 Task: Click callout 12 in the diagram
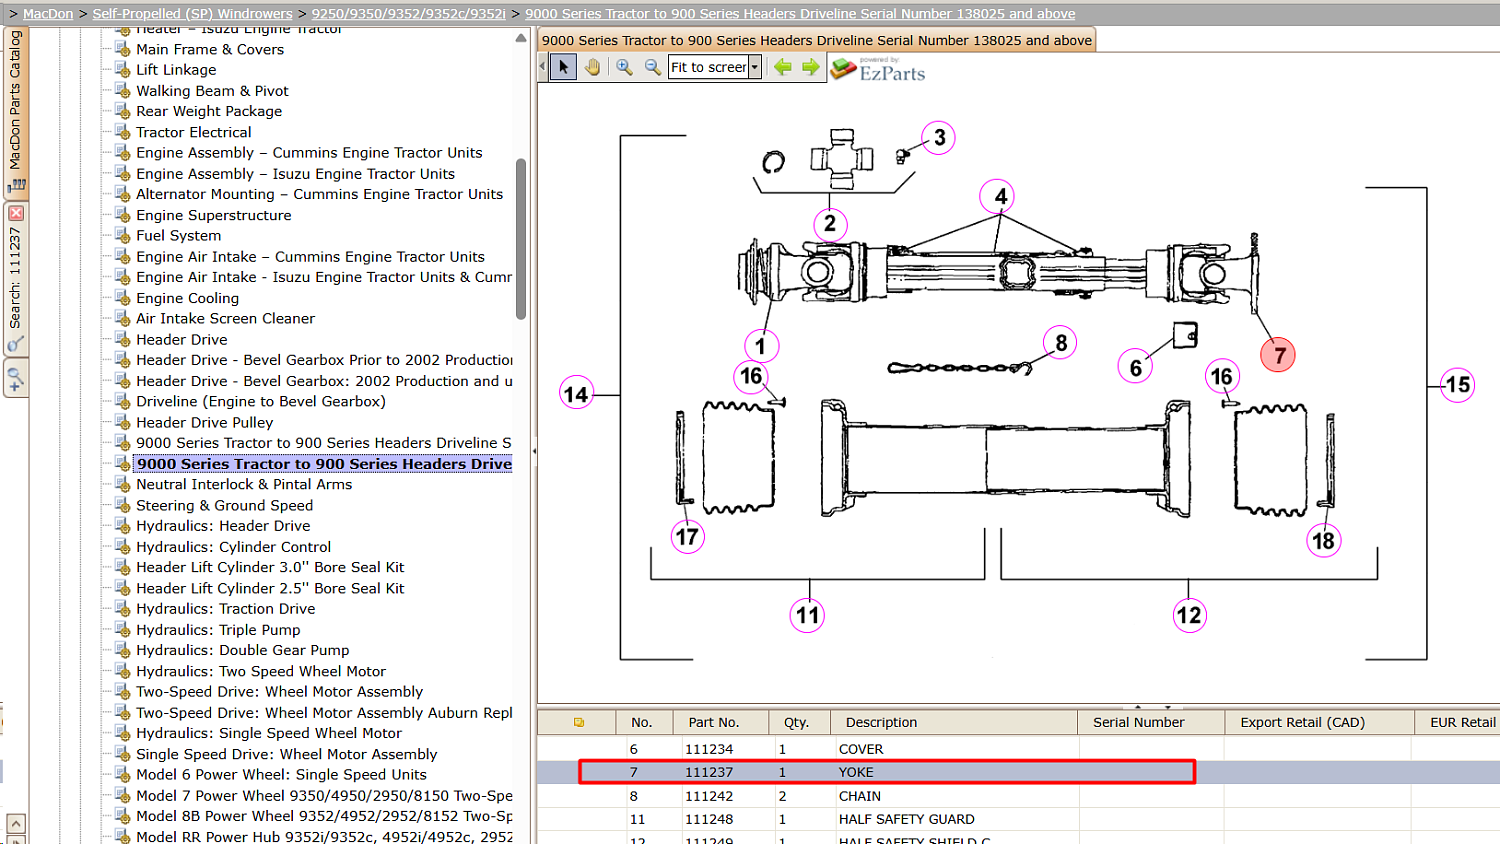[1189, 615]
